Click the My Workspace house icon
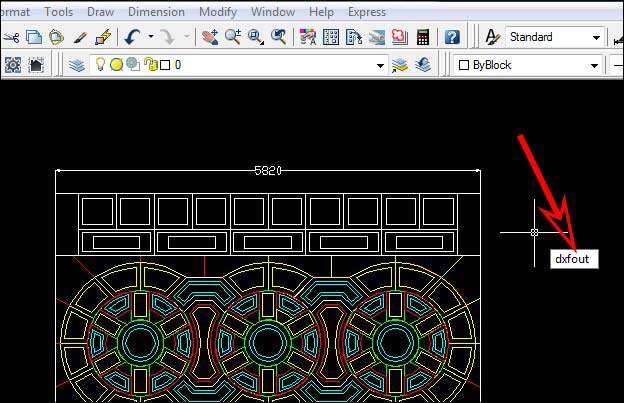Screen dimensions: 624x403 coord(36,65)
